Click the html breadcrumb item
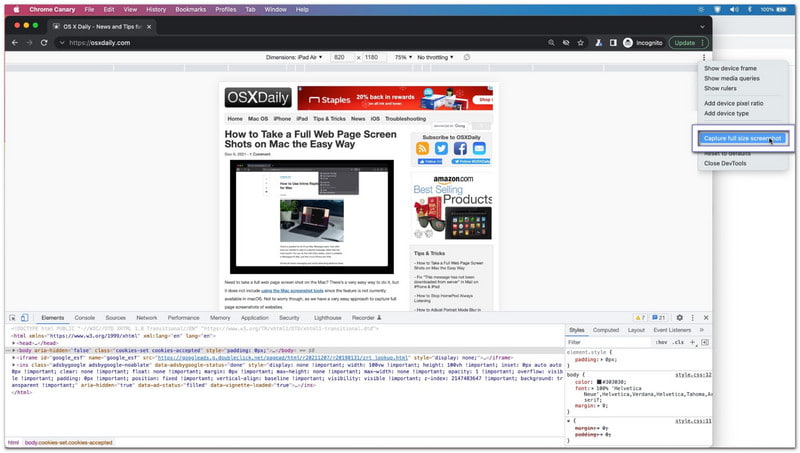The width and height of the screenshot is (800, 453). coord(13,443)
